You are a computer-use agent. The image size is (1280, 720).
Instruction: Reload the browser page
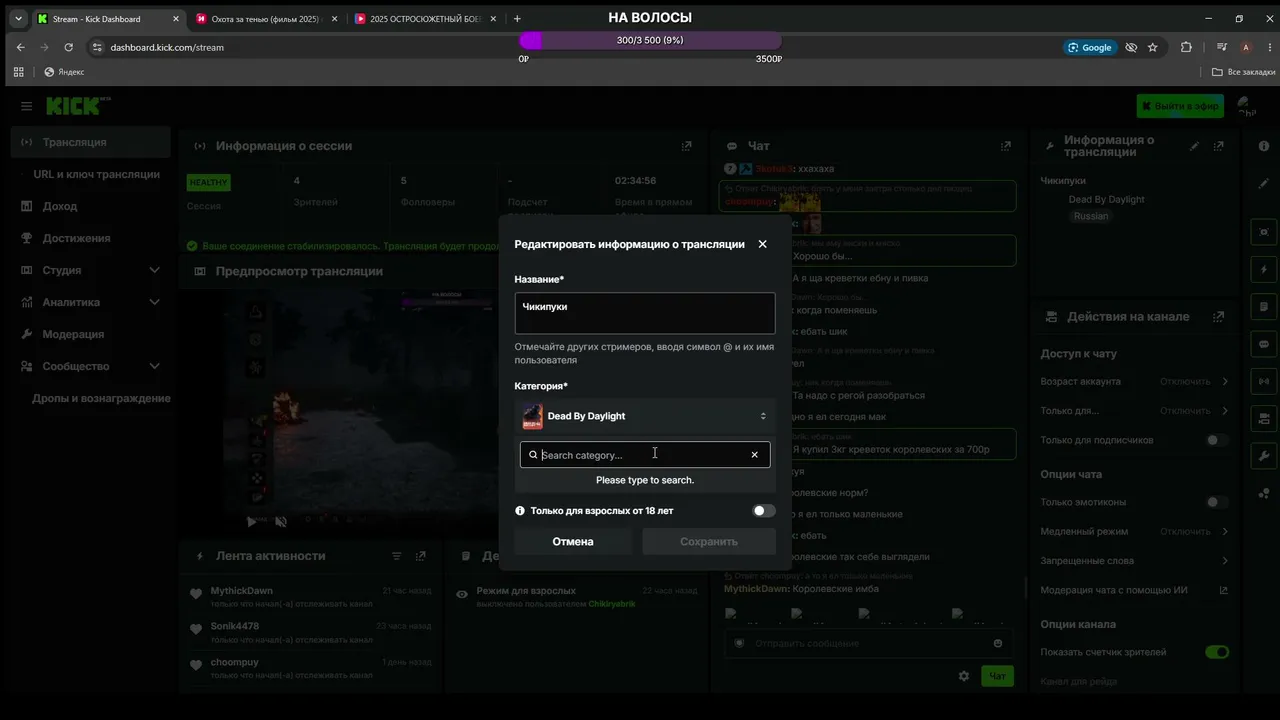tap(68, 47)
